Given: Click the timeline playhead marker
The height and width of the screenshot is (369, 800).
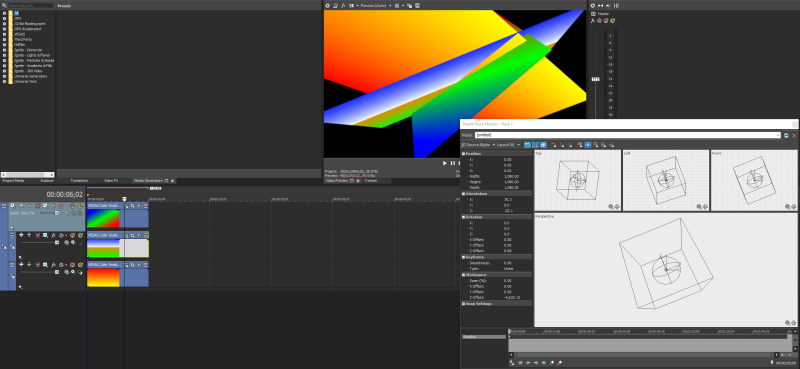Looking at the screenshot, I should point(124,199).
